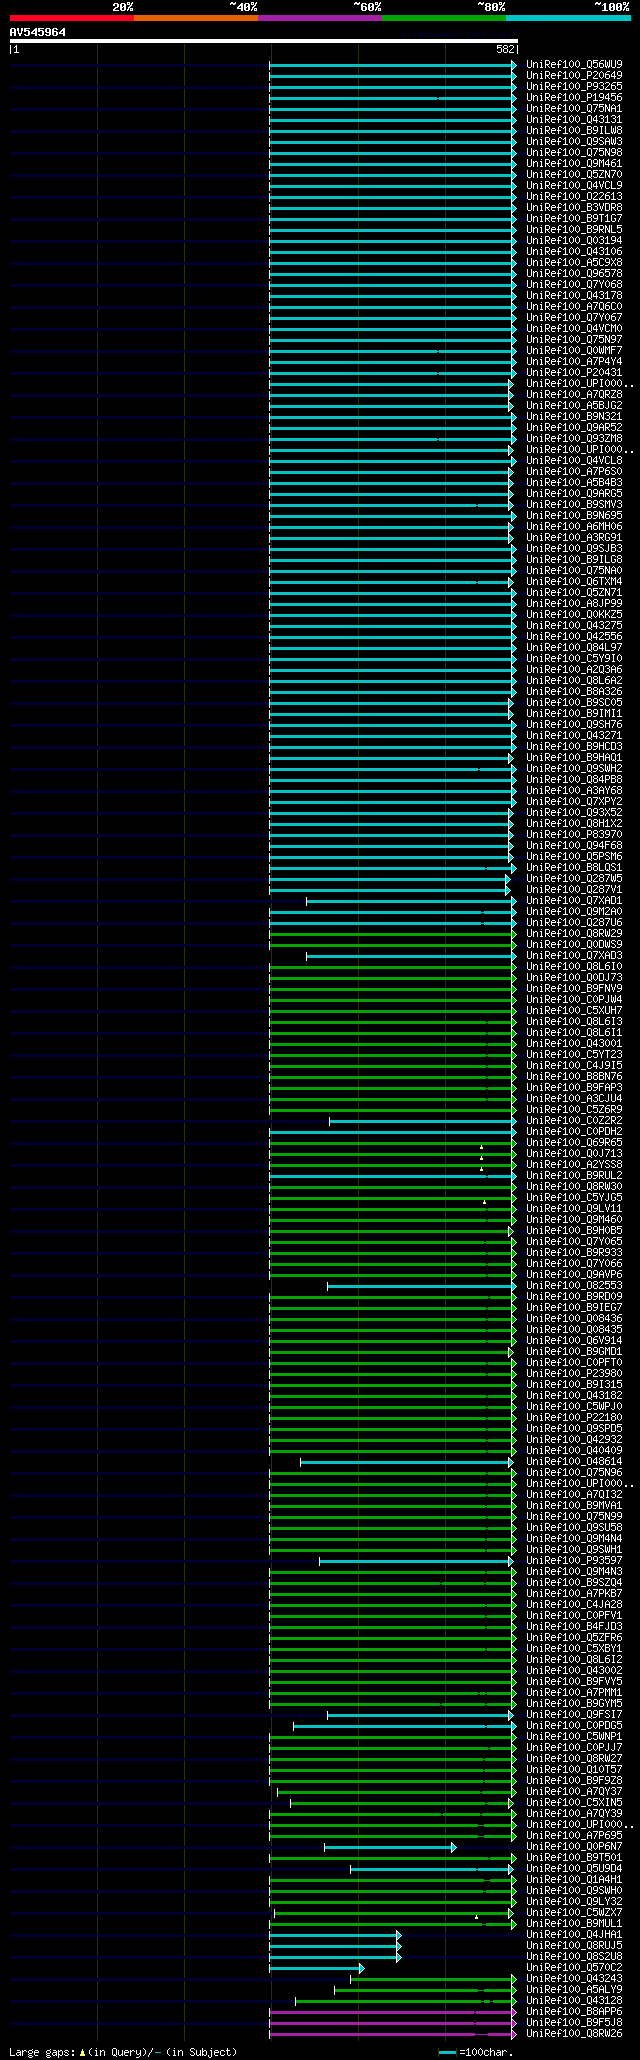The width and height of the screenshot is (640, 2060).
Task: Open the UniRef100_Q75NA1 hit
Action: pos(574,108)
